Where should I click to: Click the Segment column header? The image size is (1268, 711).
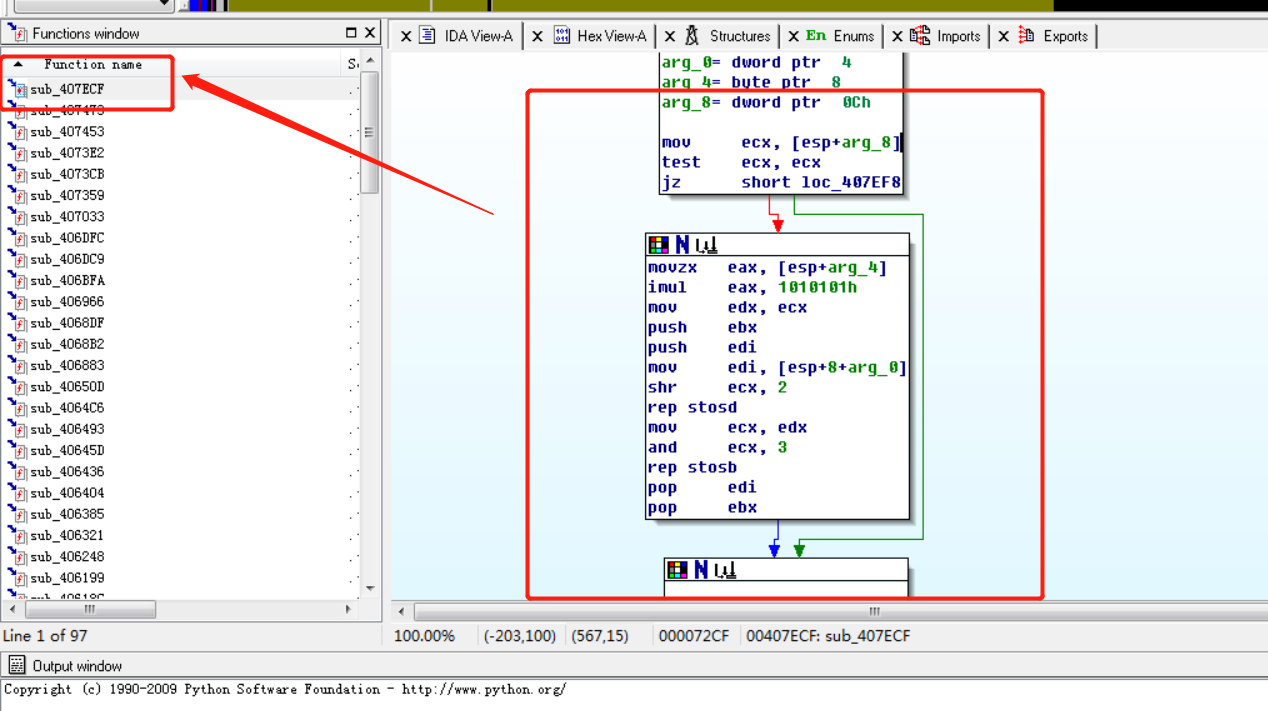click(353, 64)
